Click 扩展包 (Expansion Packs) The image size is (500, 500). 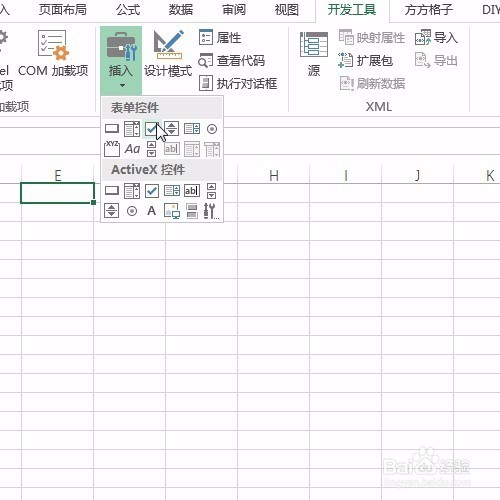[x=366, y=61]
